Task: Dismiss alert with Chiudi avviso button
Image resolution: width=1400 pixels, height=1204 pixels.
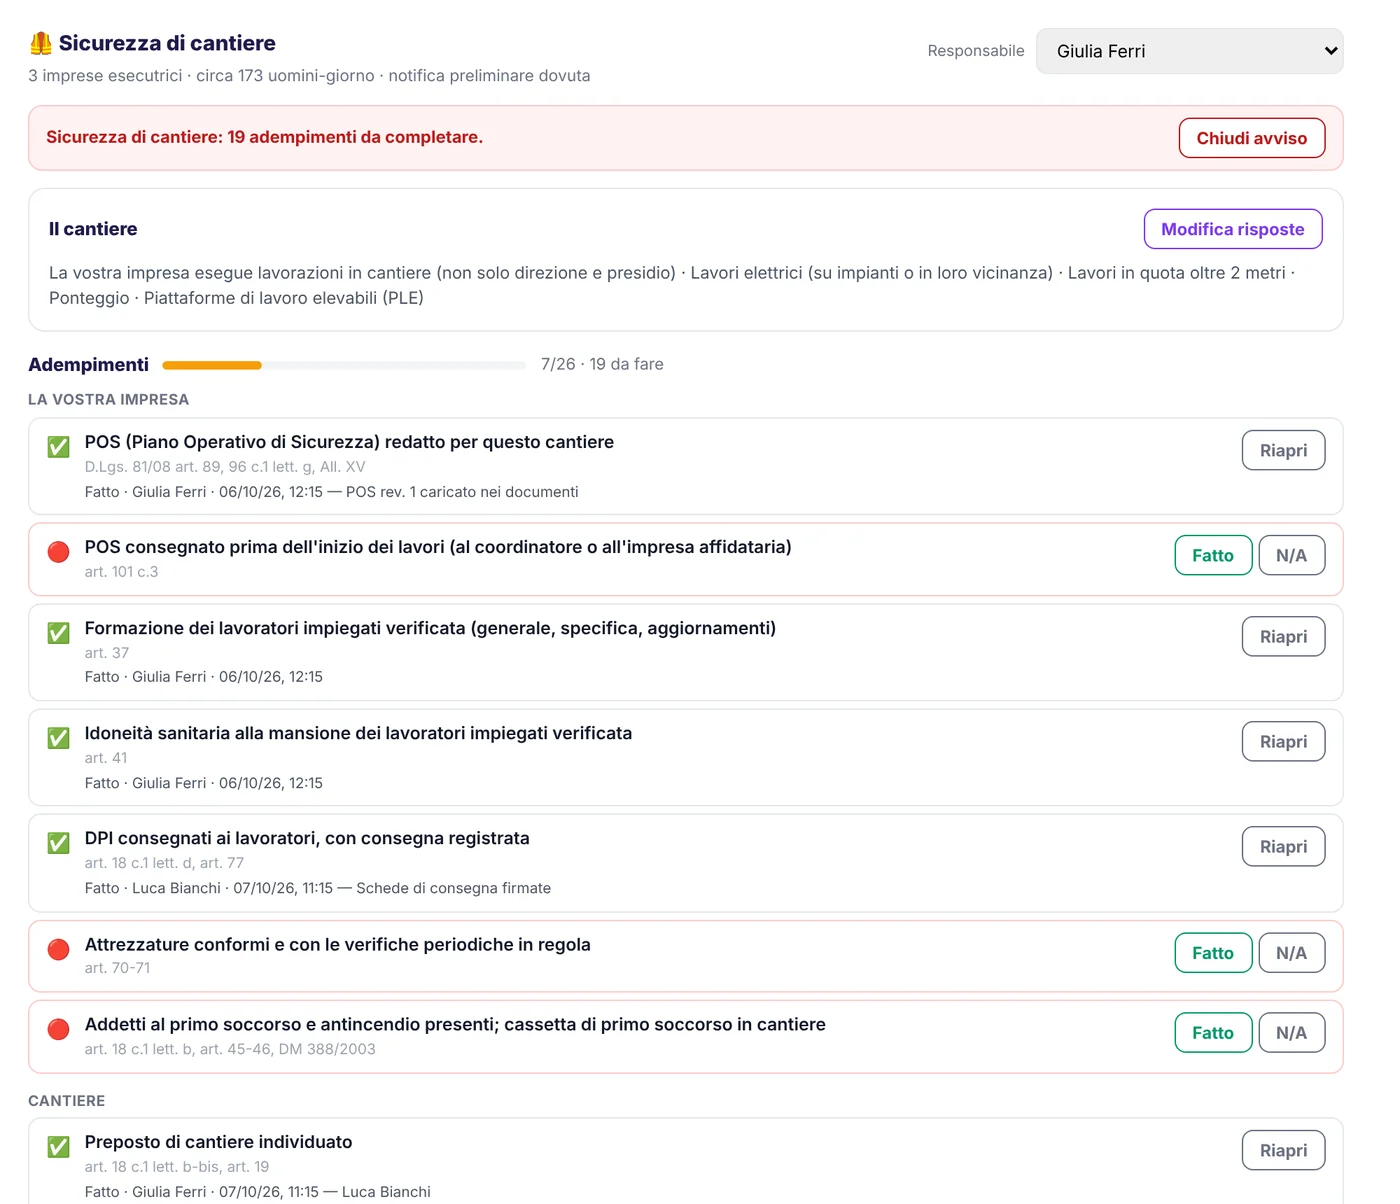Action: (1252, 138)
